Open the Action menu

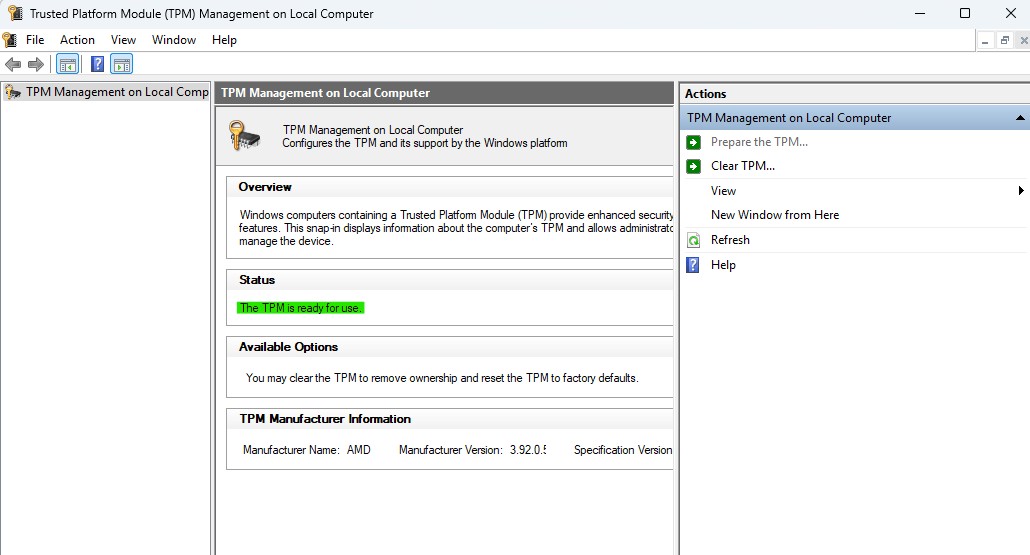click(x=78, y=40)
